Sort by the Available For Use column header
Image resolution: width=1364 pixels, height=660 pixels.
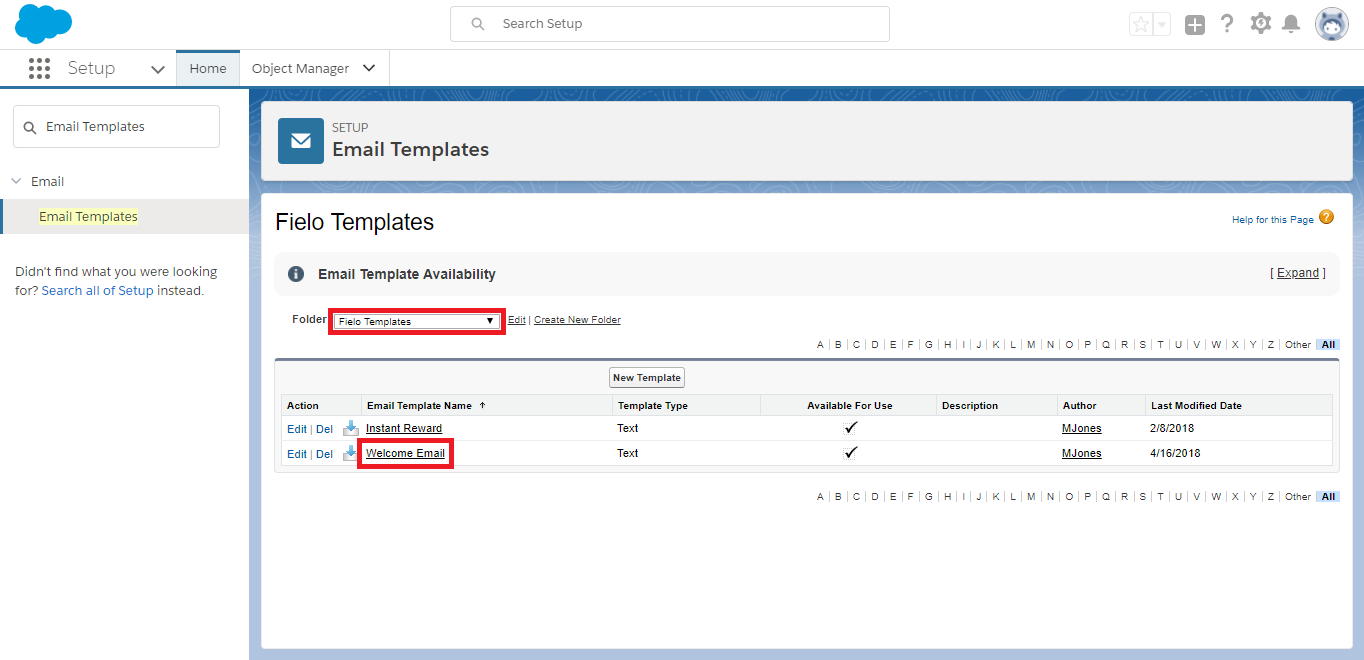coord(850,406)
